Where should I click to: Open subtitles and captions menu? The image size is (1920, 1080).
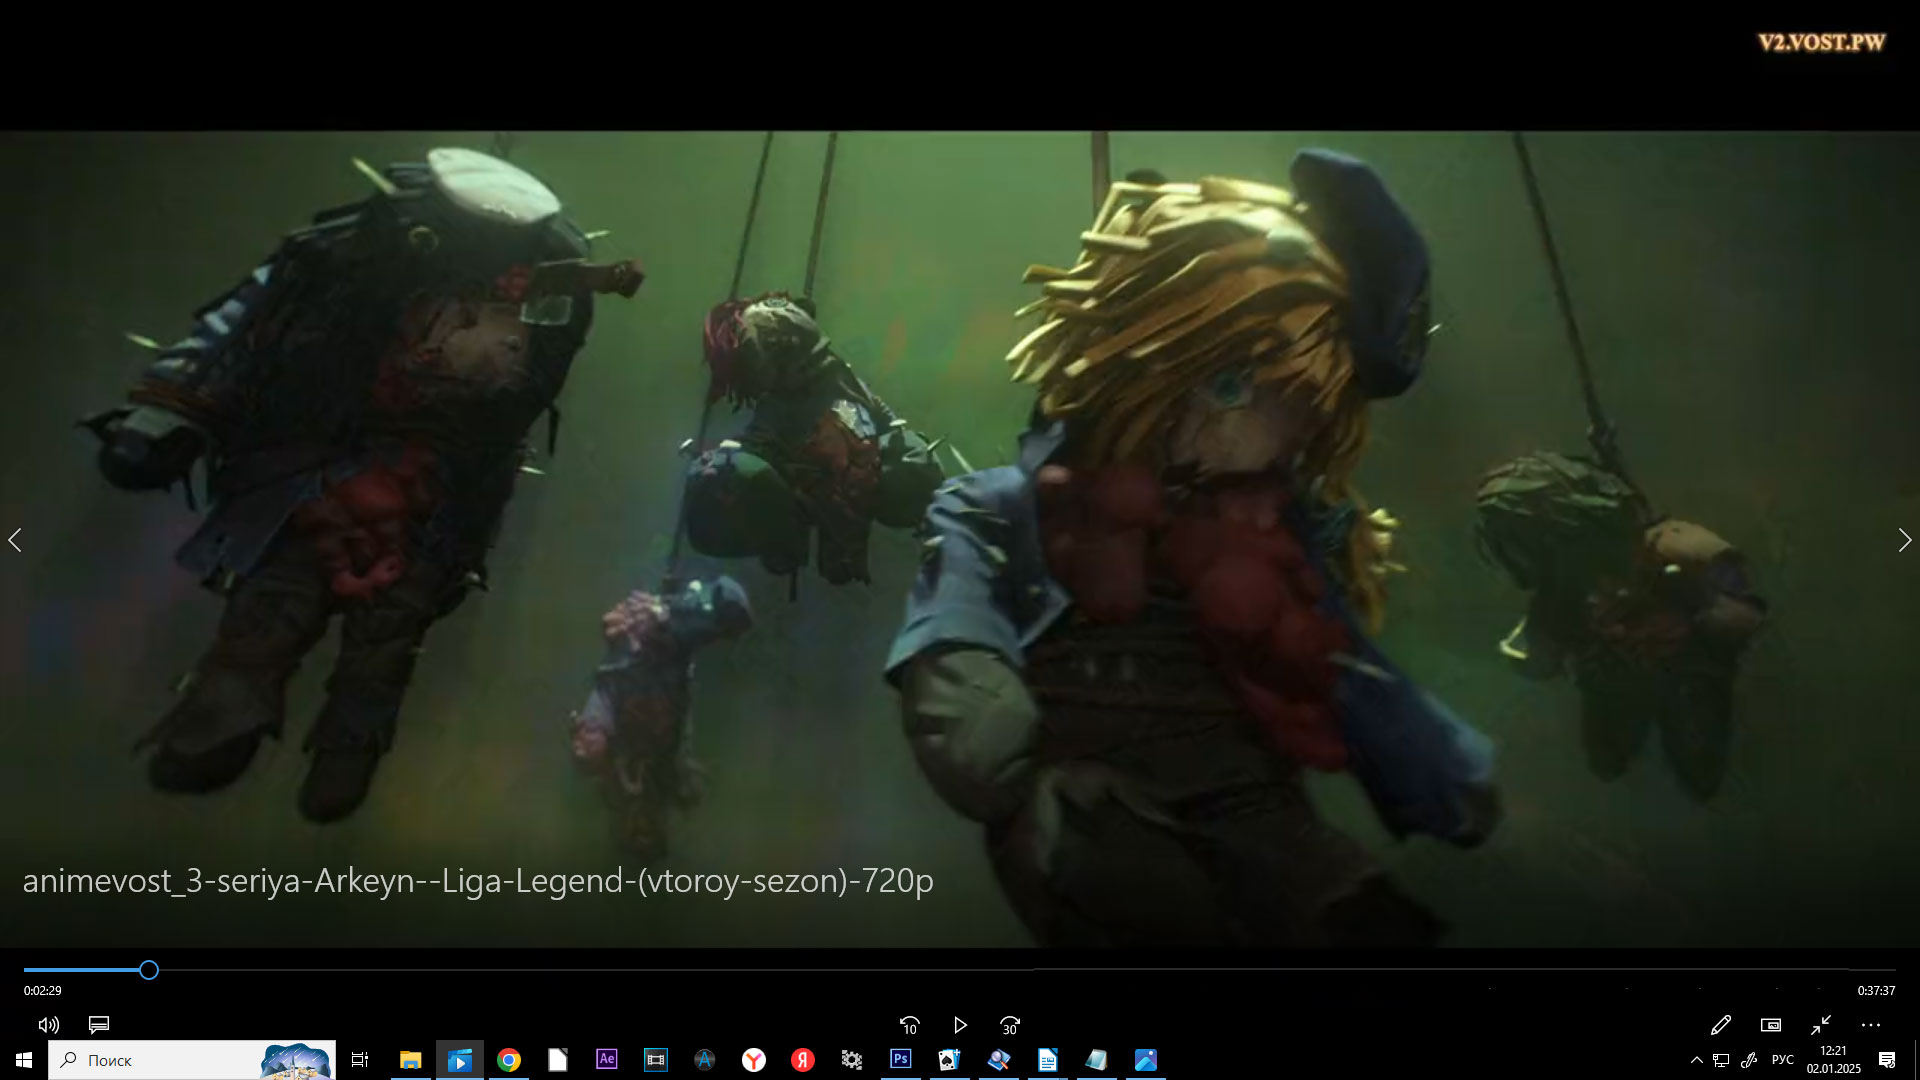pos(99,1025)
